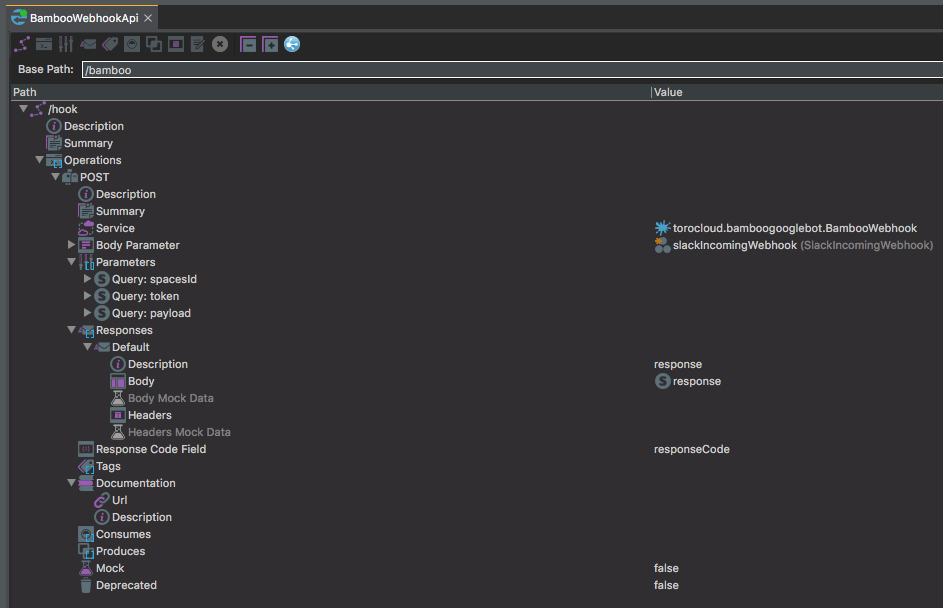The width and height of the screenshot is (943, 608).
Task: Click the overlapping squares toolbar icon
Action: (154, 44)
